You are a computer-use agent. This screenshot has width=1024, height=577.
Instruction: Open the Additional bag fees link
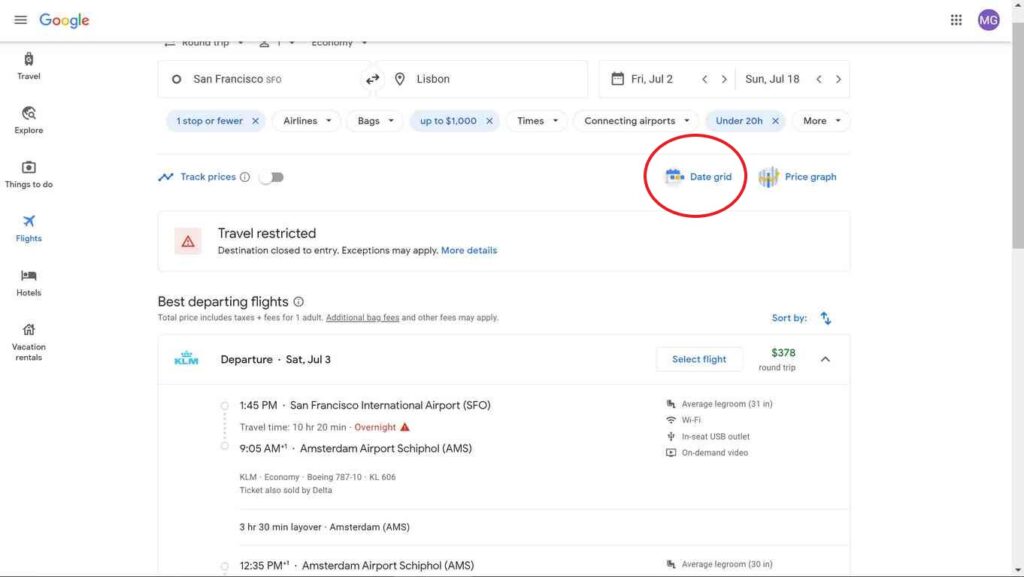362,318
